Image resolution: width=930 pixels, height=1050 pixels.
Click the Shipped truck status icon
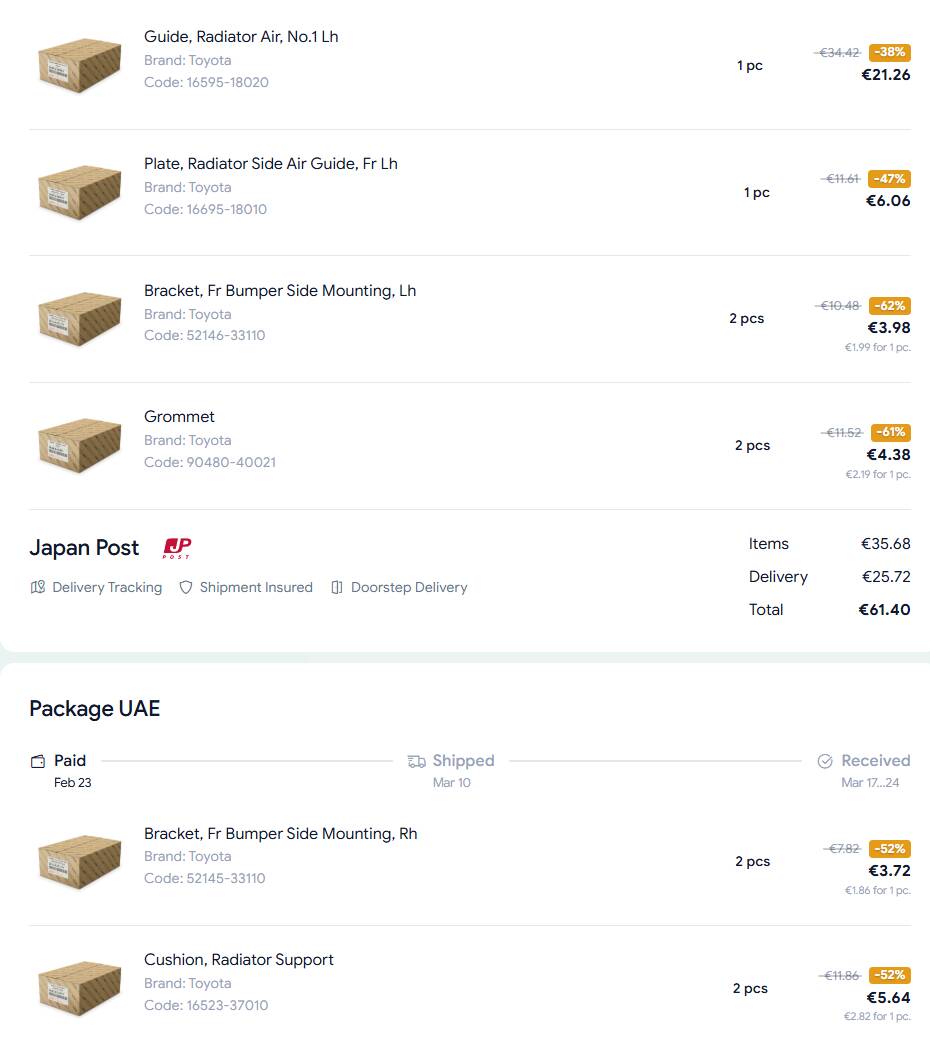[x=417, y=761]
